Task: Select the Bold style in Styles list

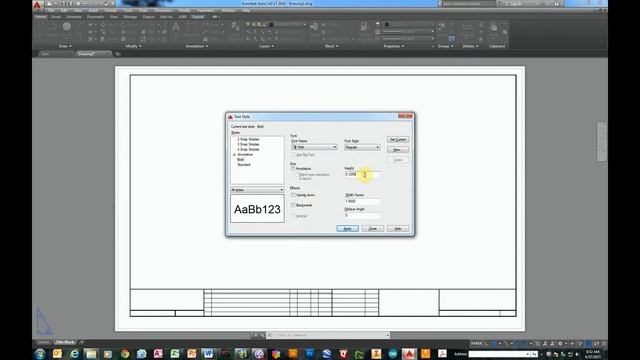Action: click(x=241, y=160)
